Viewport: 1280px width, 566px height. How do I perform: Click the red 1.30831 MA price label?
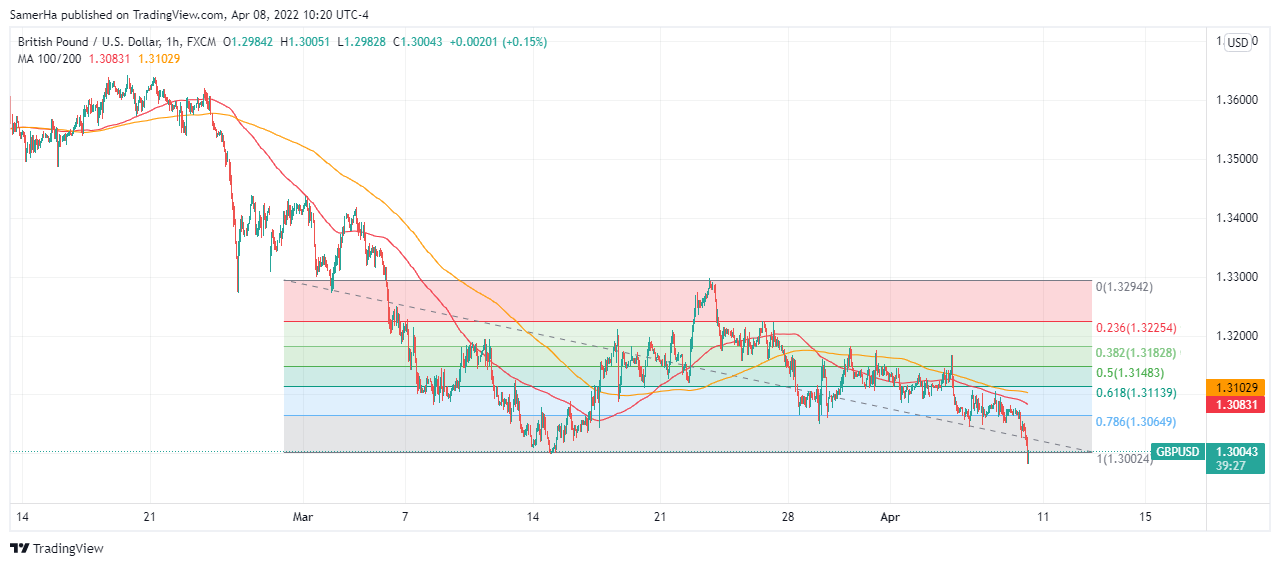[1238, 404]
